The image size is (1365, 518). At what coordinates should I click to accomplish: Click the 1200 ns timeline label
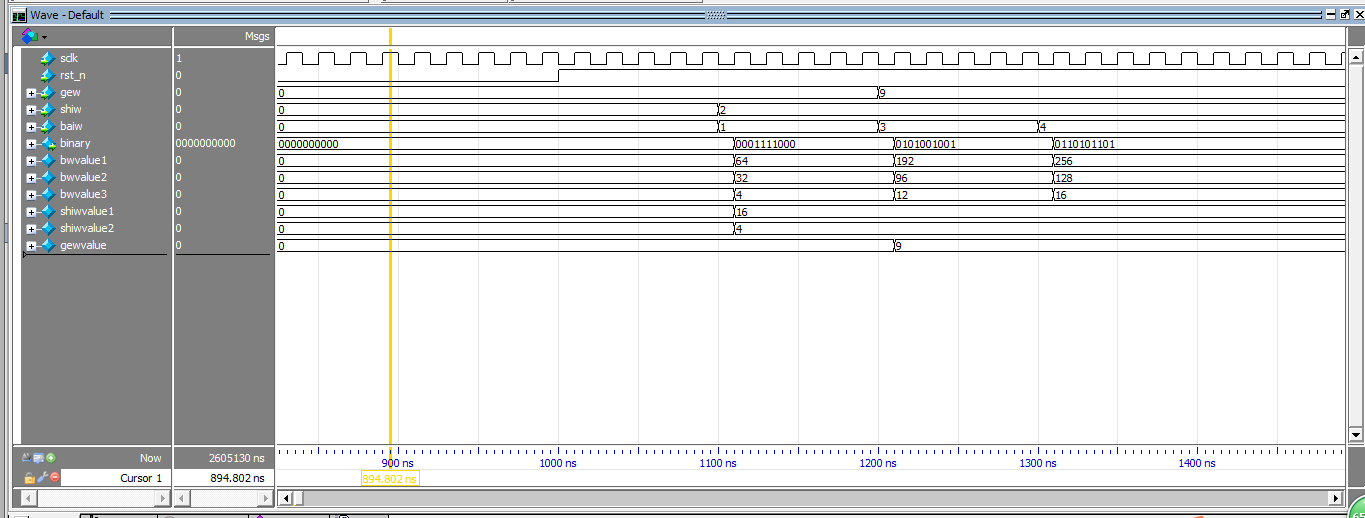[878, 464]
